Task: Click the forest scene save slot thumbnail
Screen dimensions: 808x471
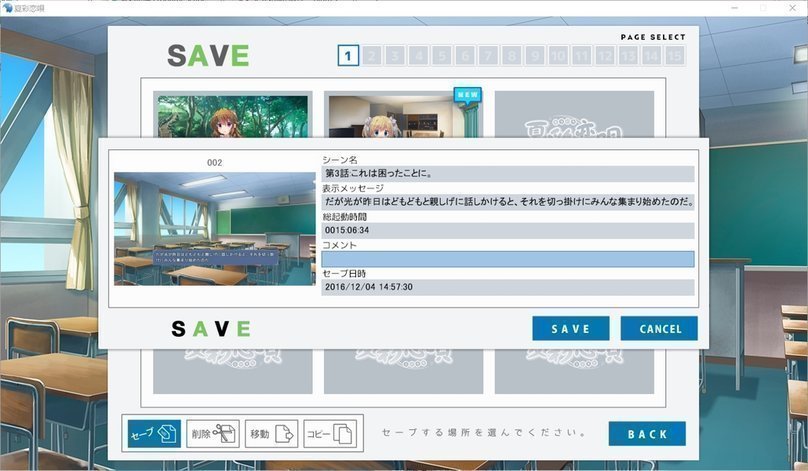Action: point(232,114)
